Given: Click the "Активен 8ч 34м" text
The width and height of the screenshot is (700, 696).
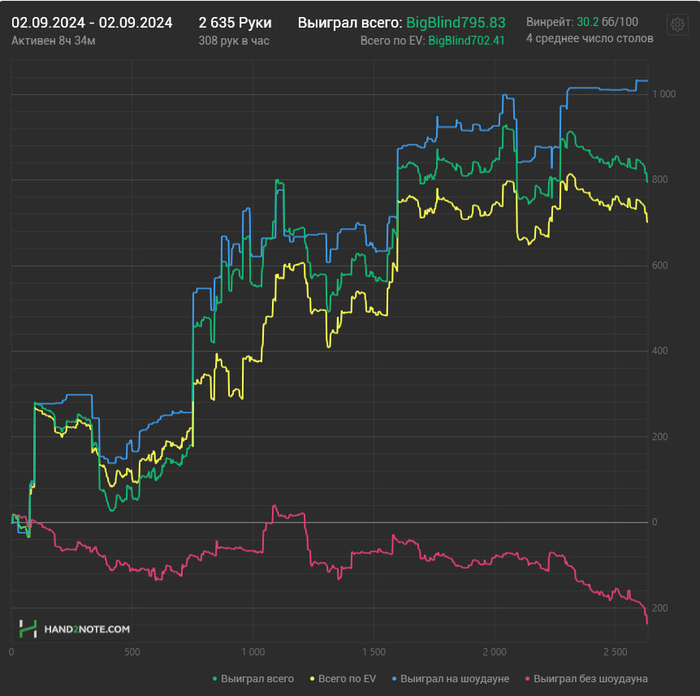Looking at the screenshot, I should [53, 41].
